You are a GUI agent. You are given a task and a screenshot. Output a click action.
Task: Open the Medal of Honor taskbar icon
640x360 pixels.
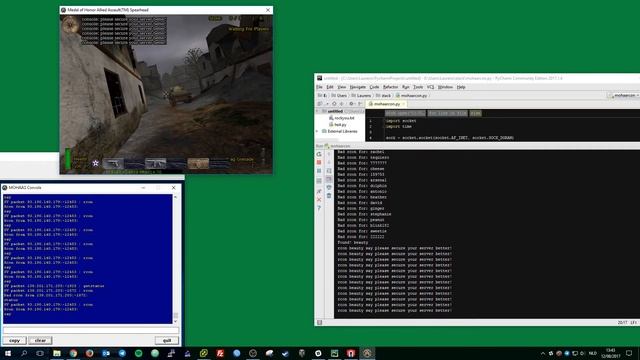pyautogui.click(x=367, y=353)
